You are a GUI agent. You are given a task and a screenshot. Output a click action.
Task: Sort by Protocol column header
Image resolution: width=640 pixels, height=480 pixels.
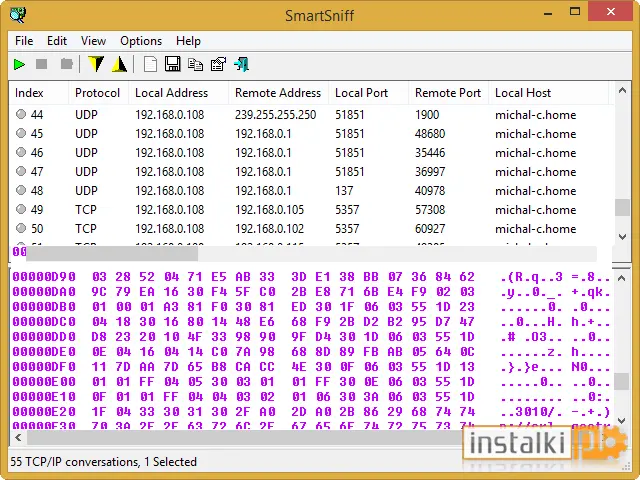click(x=98, y=93)
